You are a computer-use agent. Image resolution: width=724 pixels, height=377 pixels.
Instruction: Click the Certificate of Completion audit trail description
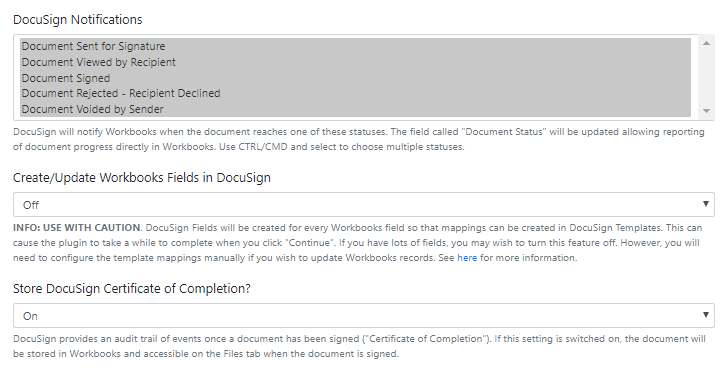pyautogui.click(x=359, y=346)
